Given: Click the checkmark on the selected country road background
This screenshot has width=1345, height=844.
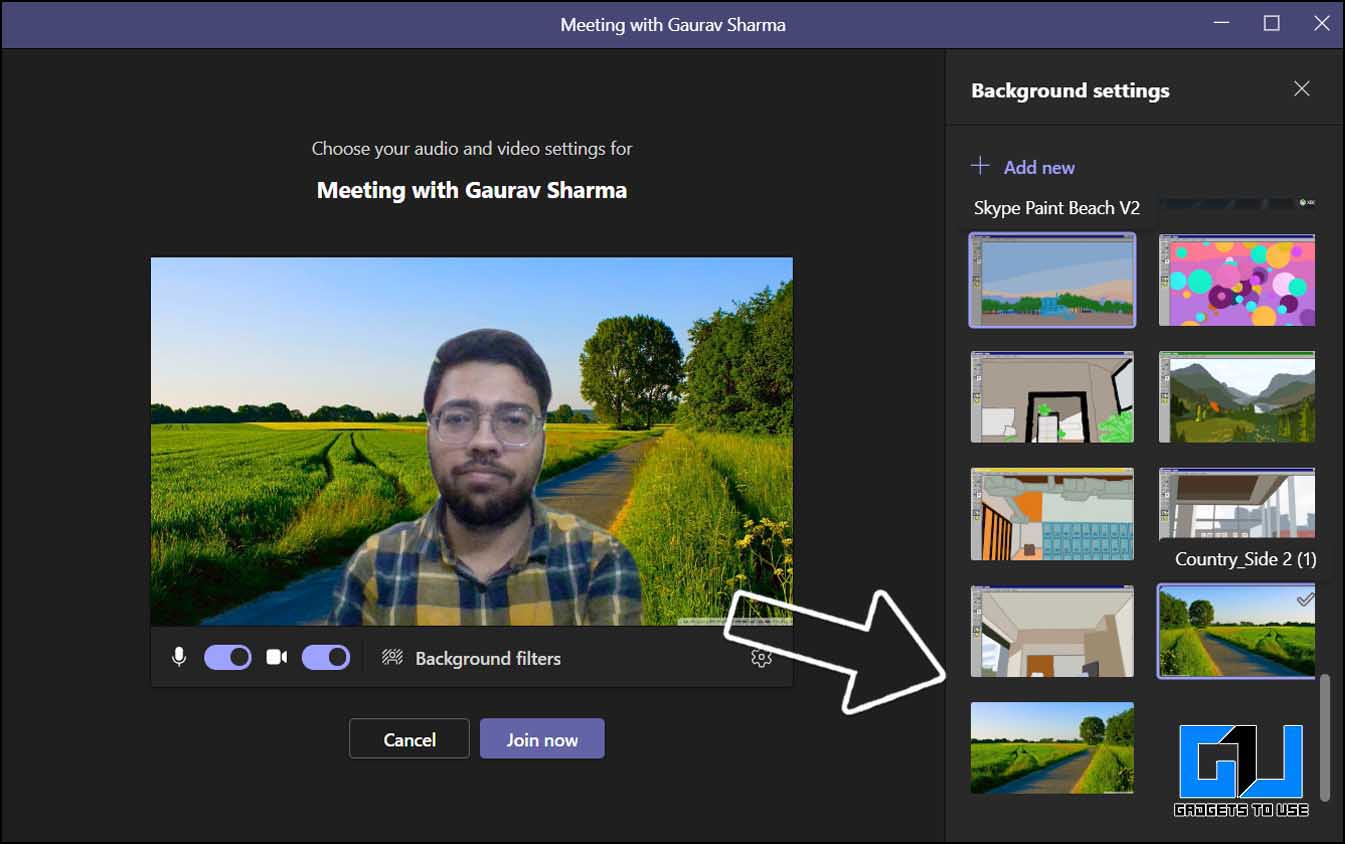Looking at the screenshot, I should [1305, 601].
